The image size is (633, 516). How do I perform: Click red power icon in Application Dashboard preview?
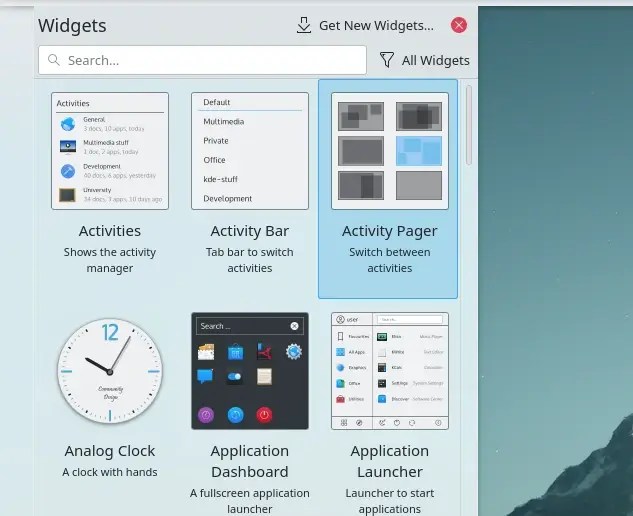264,415
